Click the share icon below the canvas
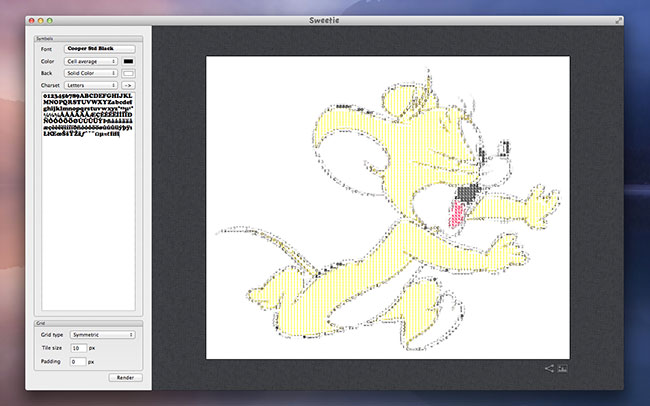Viewport: 650px width, 406px height. click(549, 369)
